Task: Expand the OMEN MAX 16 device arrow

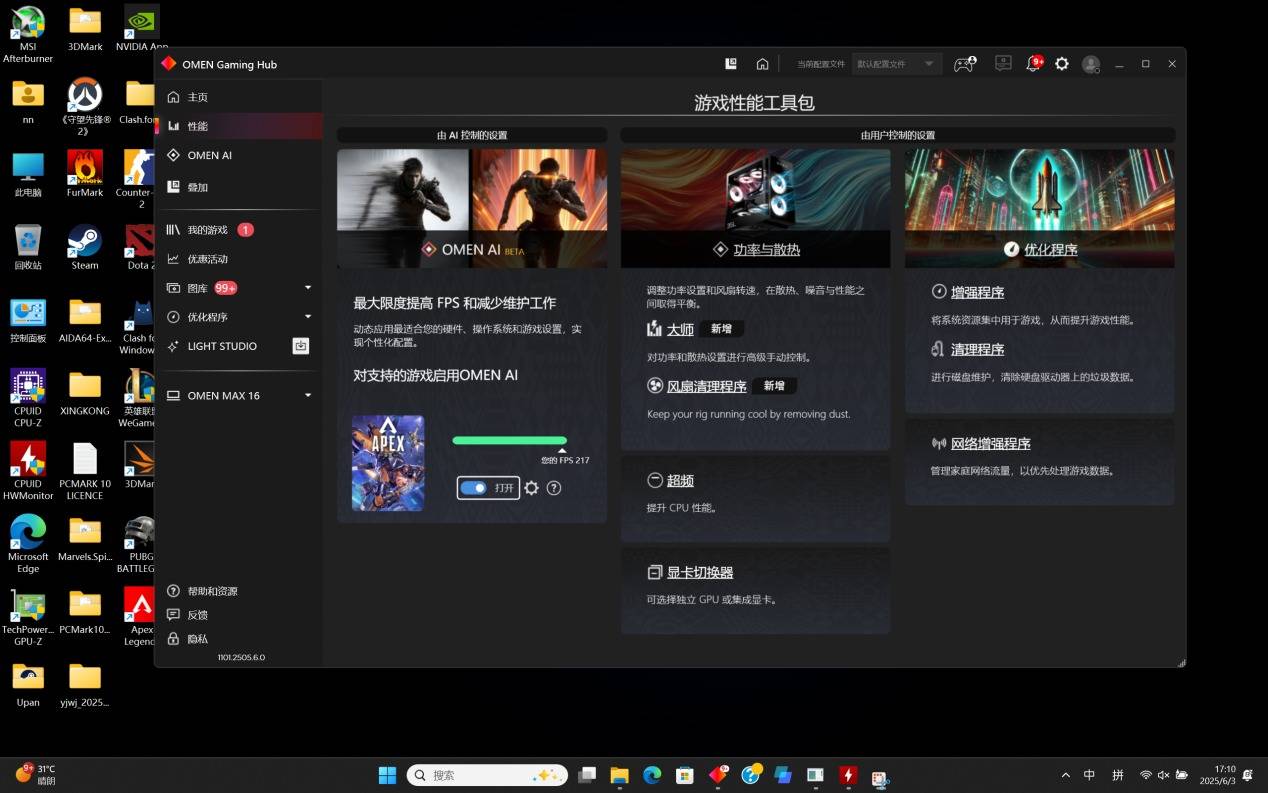Action: [x=308, y=396]
